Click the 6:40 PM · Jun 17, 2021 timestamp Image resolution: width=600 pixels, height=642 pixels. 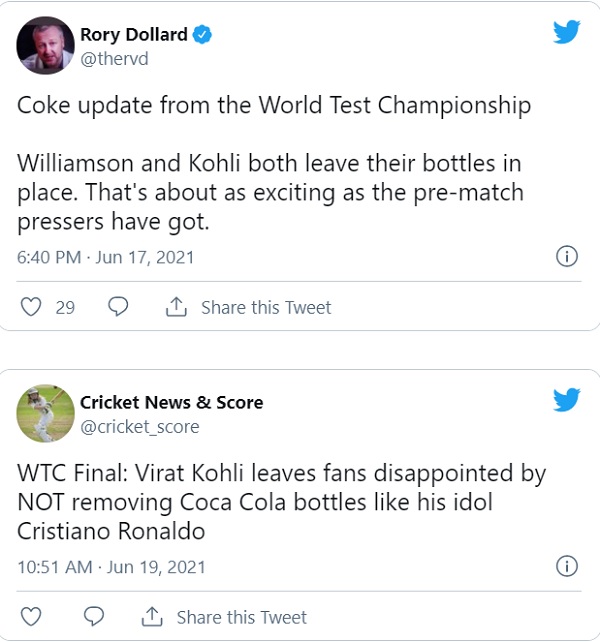pyautogui.click(x=106, y=257)
